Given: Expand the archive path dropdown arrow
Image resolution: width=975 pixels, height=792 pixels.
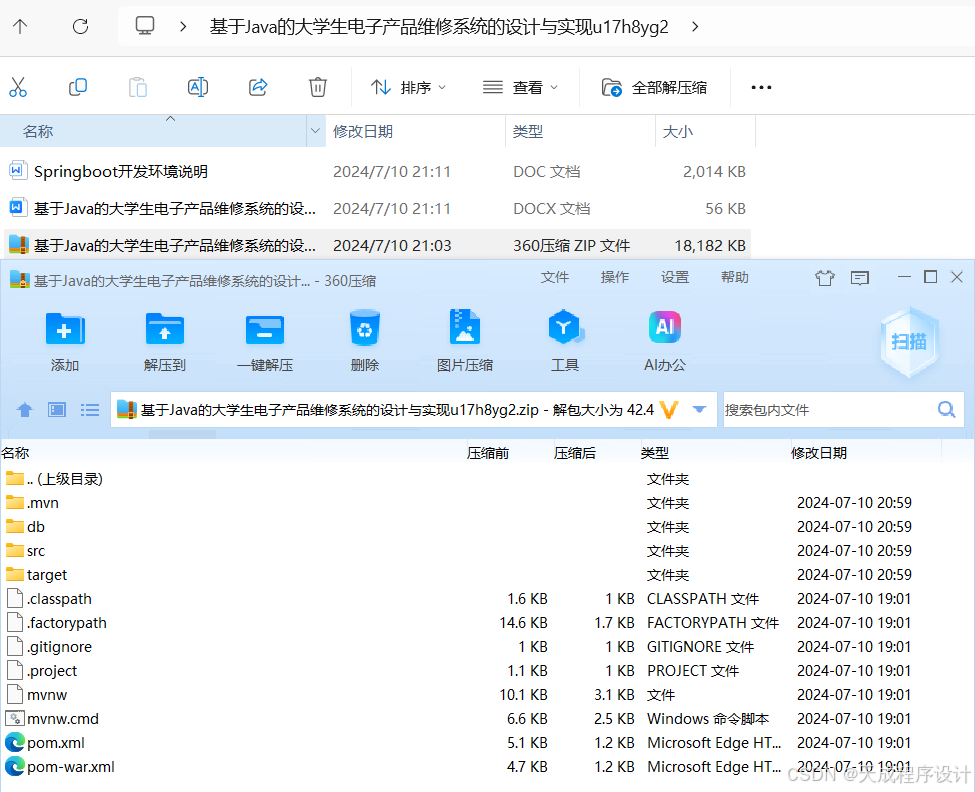Looking at the screenshot, I should pyautogui.click(x=699, y=409).
